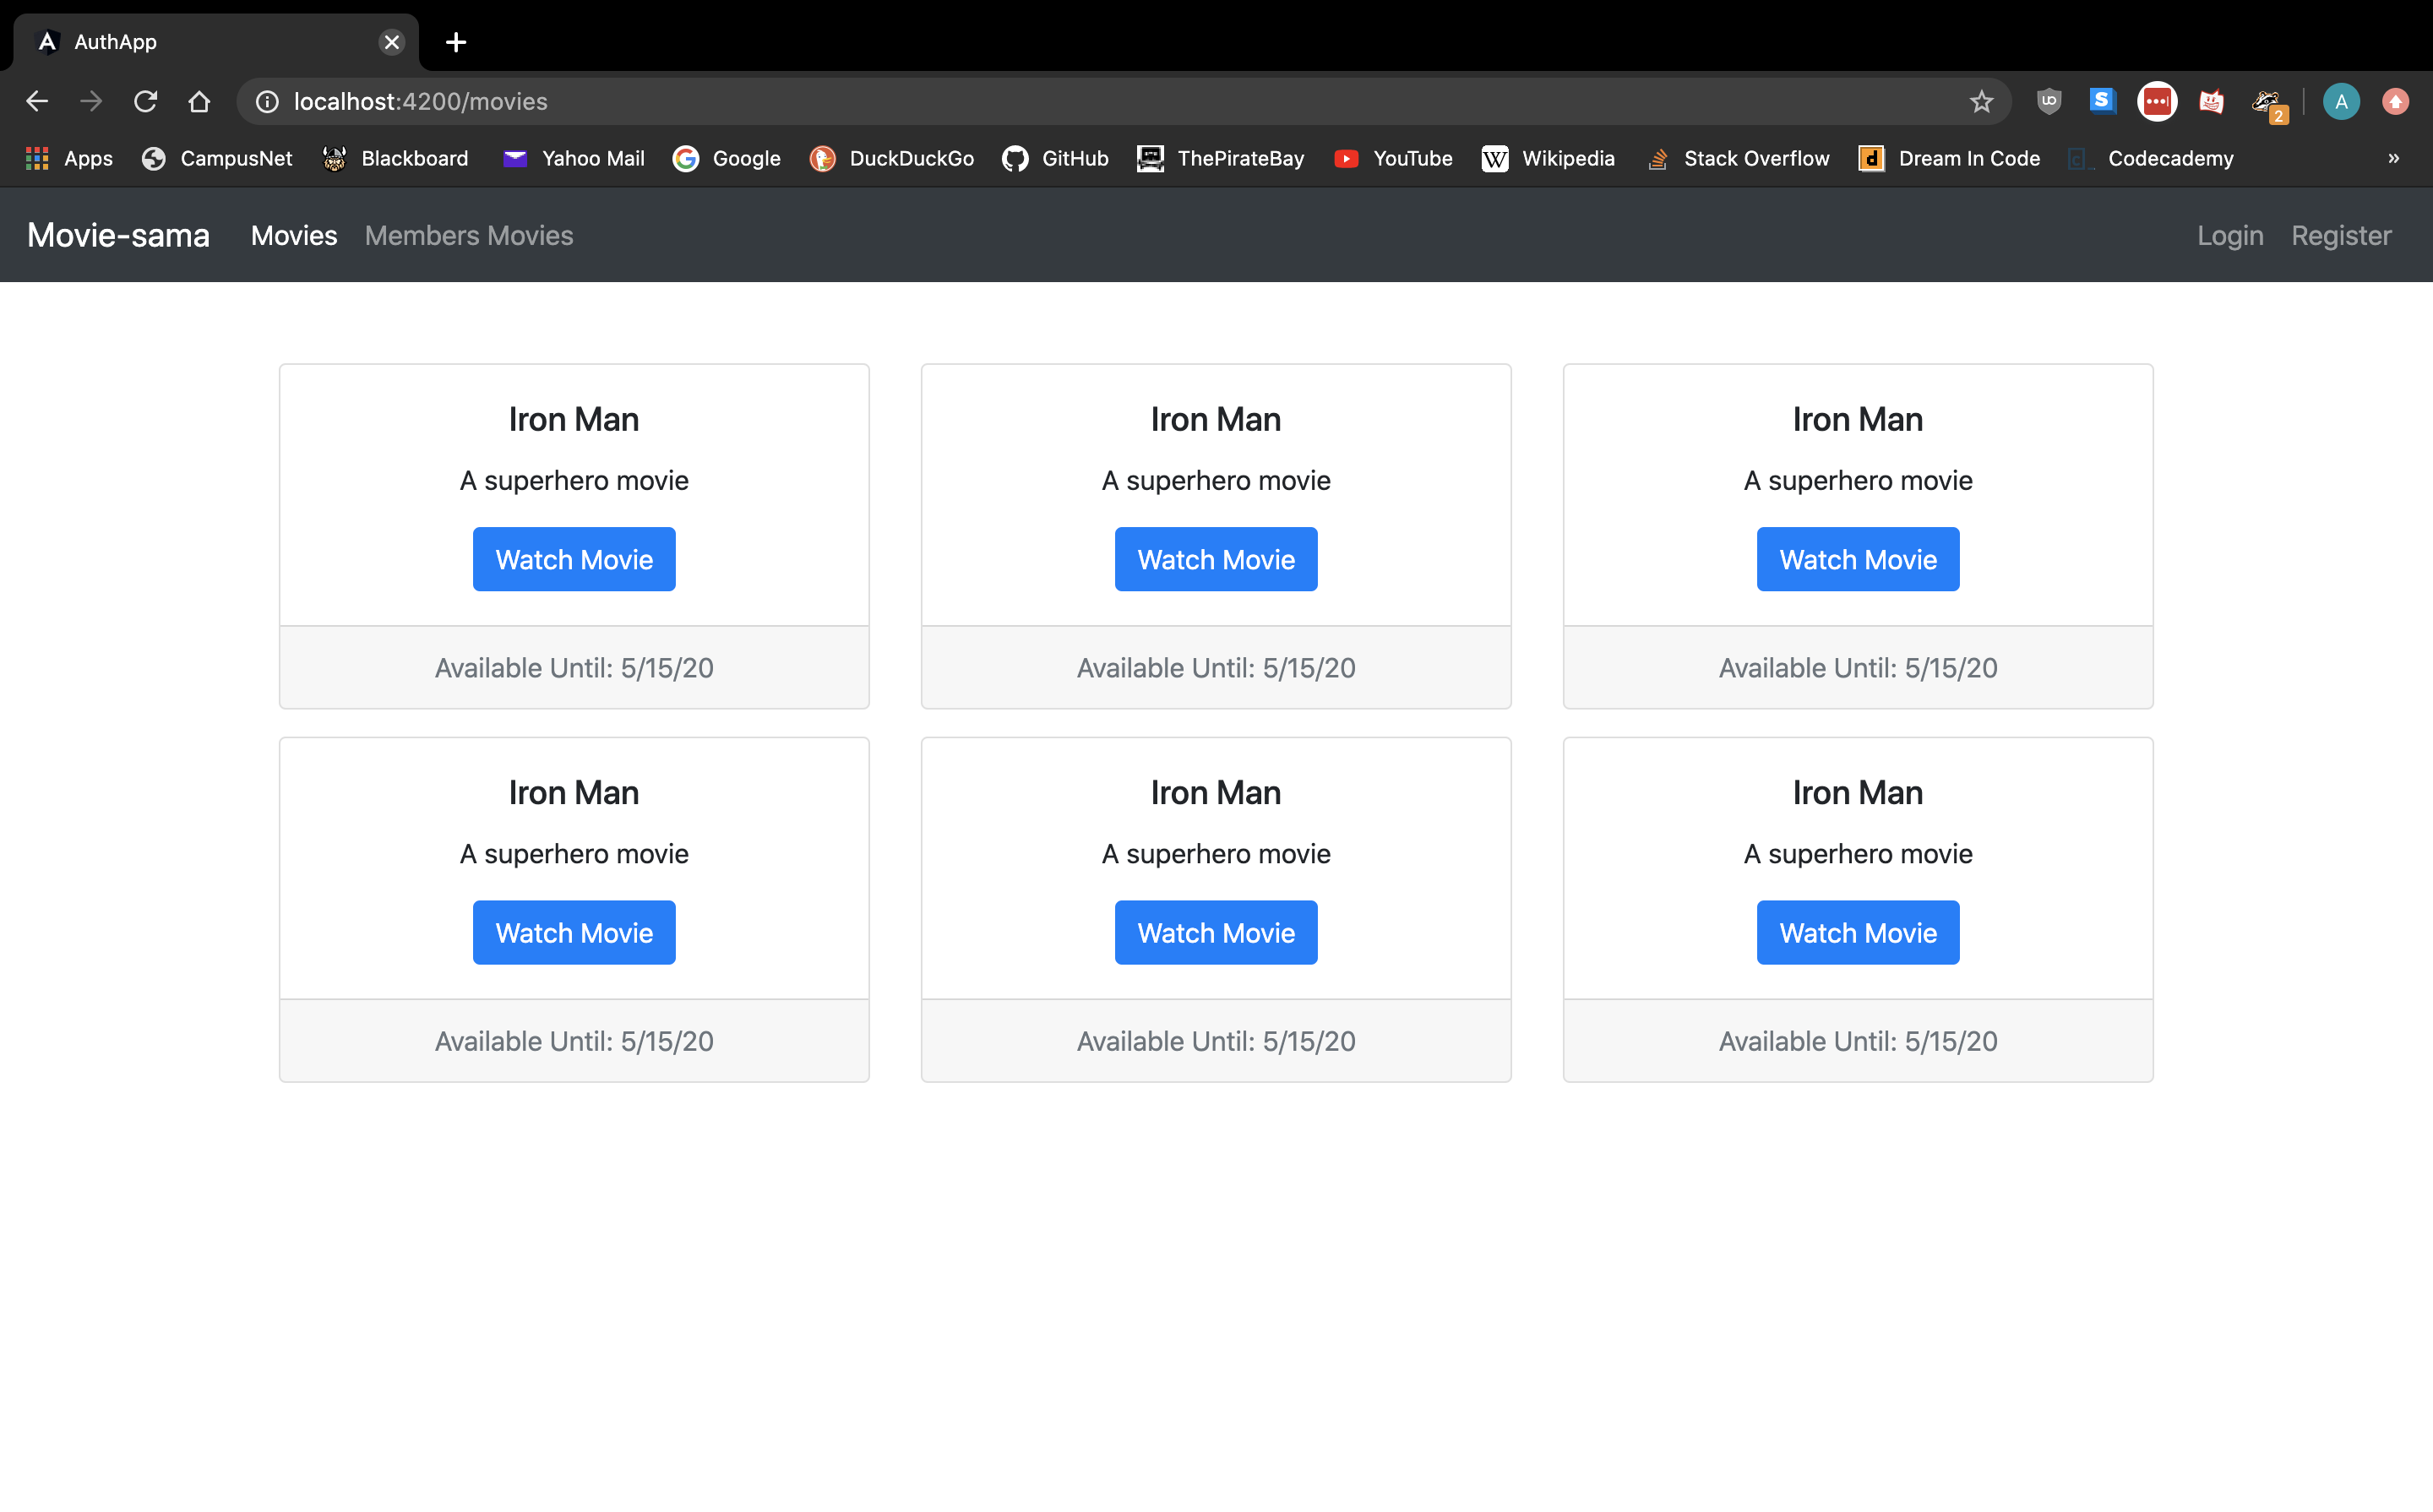Click the Login link in navbar
This screenshot has height=1512, width=2433.
click(2230, 235)
